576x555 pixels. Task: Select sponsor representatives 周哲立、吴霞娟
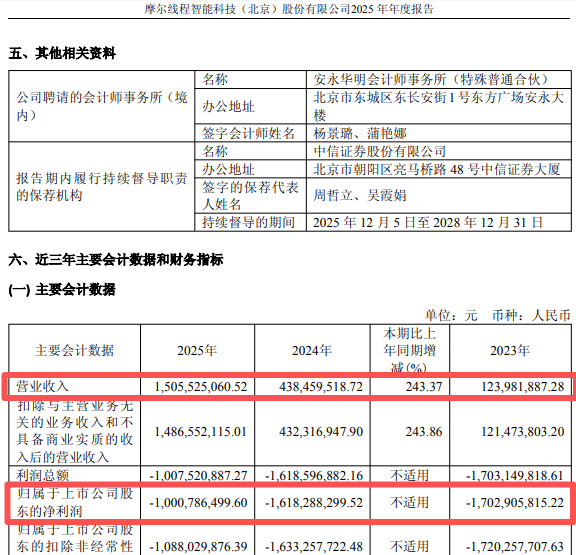click(x=360, y=195)
